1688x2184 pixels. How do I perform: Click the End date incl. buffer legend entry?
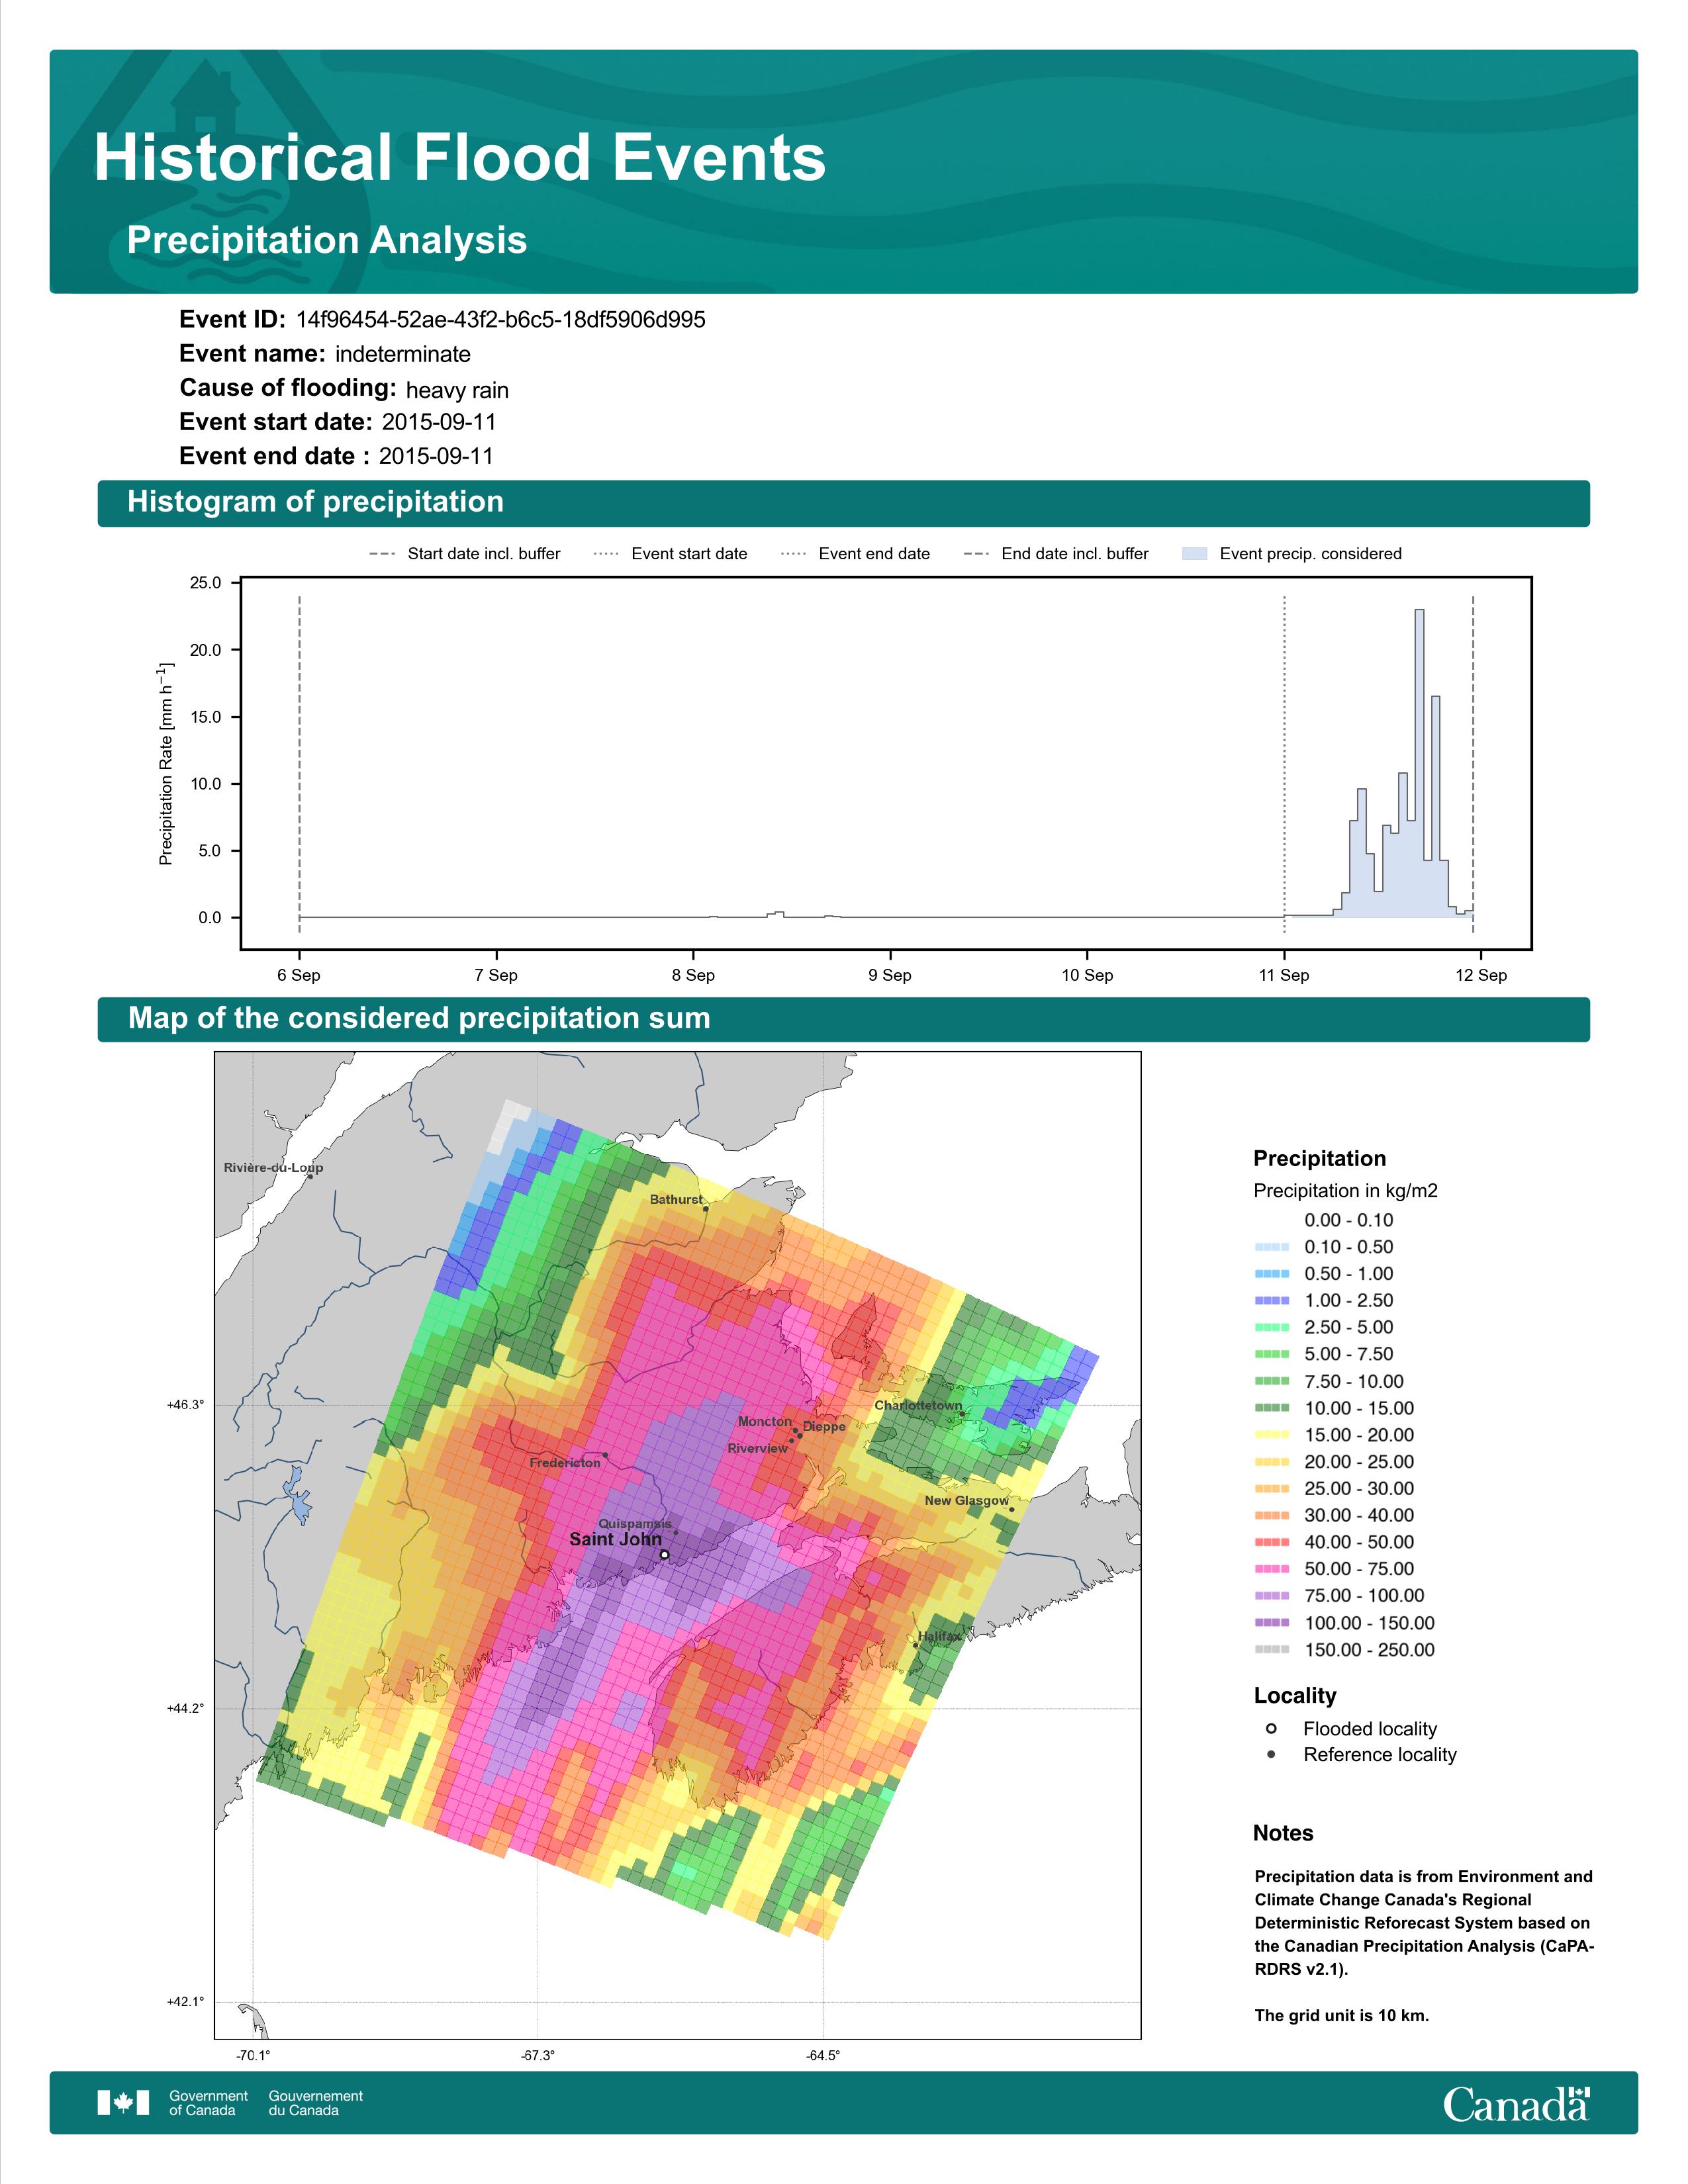pos(1056,553)
